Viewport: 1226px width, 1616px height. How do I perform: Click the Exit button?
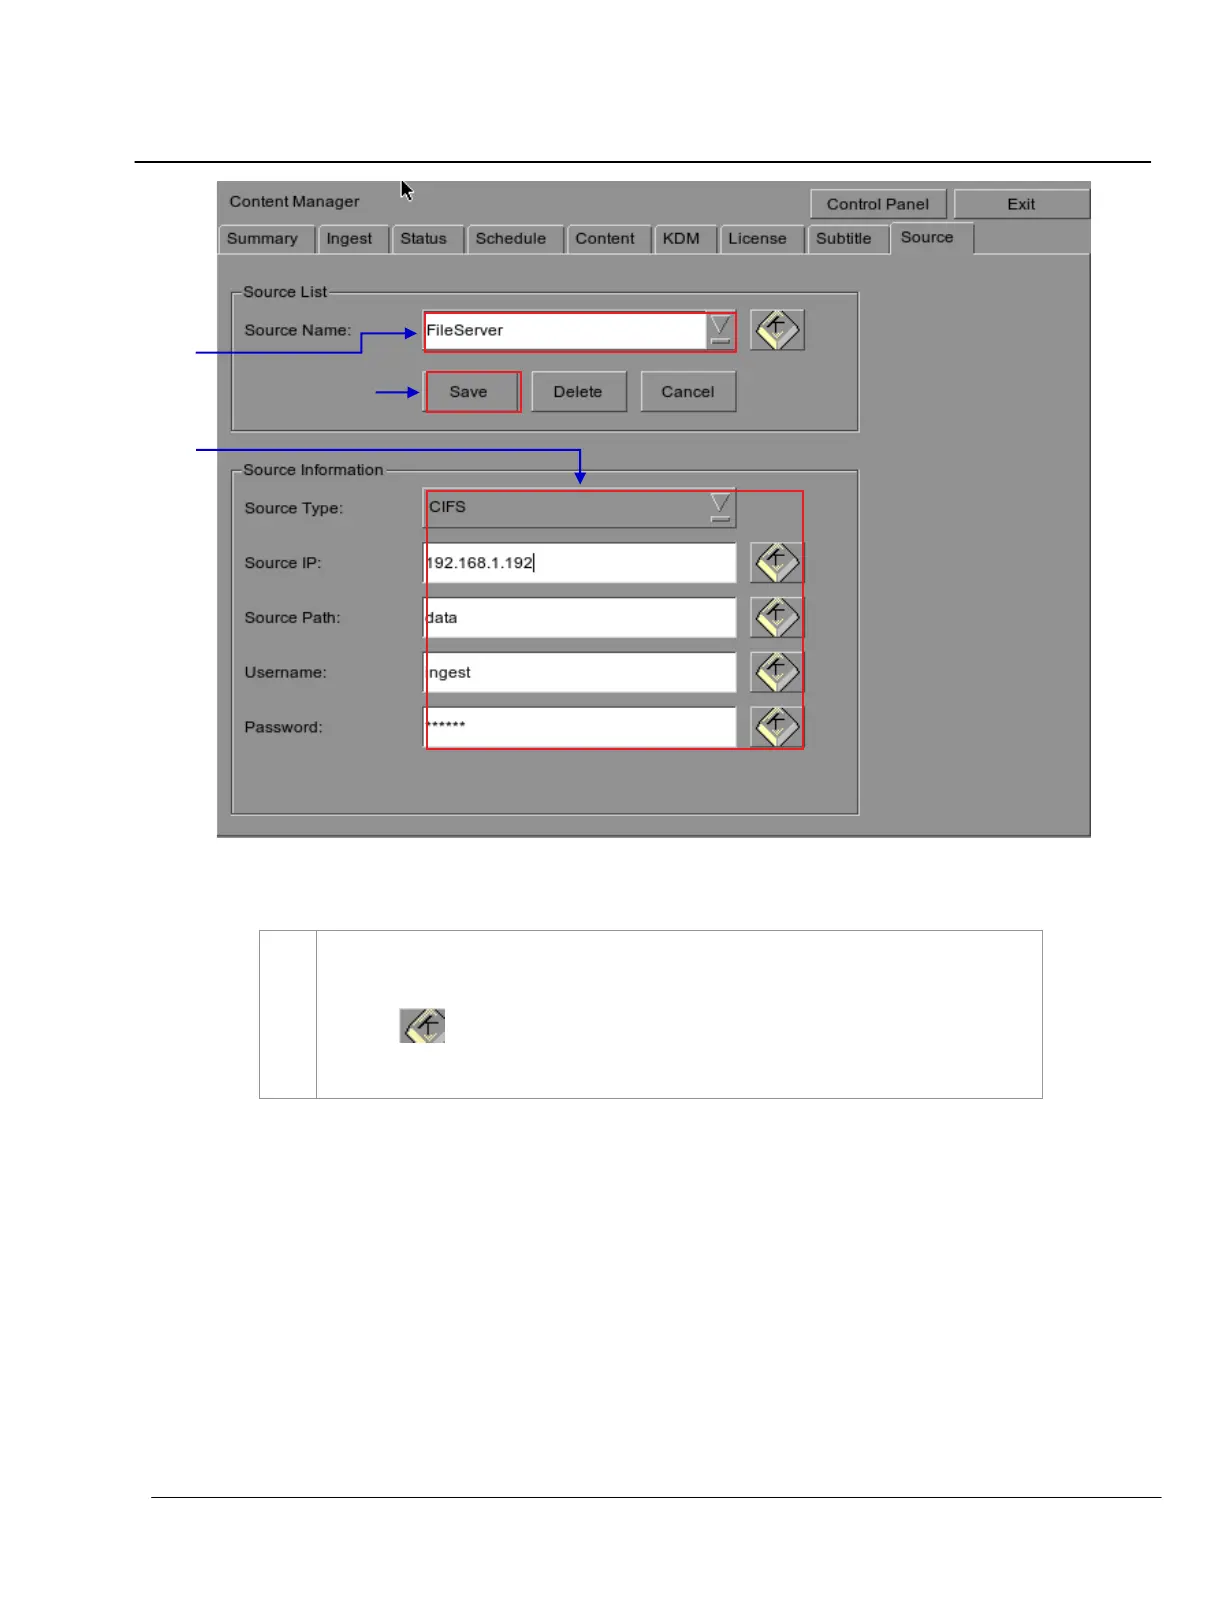[1021, 204]
